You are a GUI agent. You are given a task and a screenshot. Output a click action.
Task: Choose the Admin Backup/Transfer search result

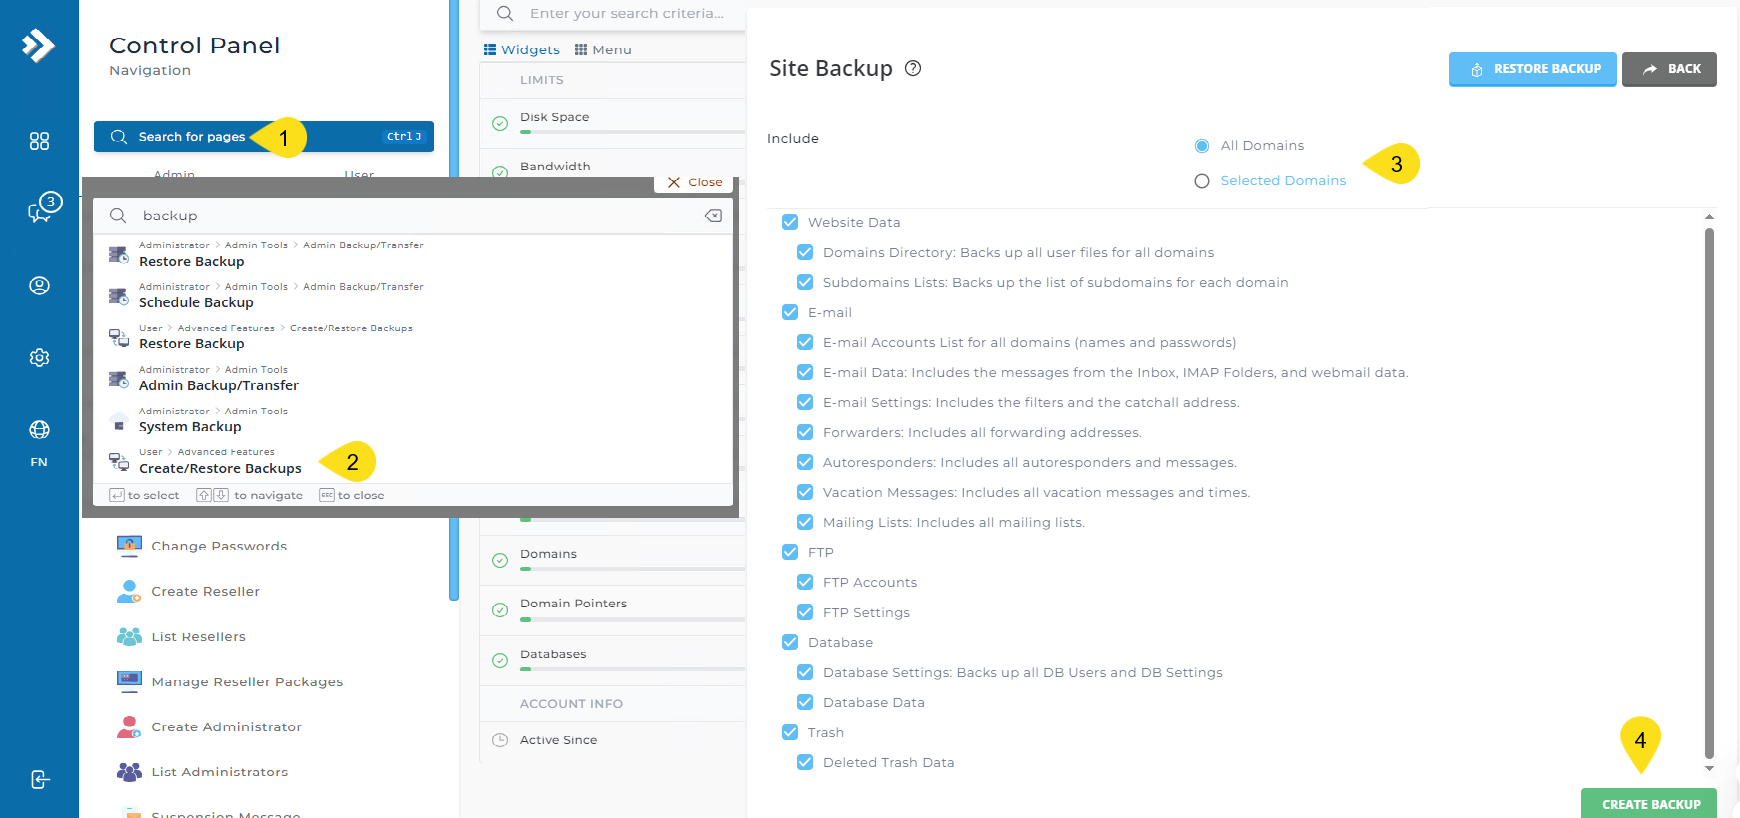pyautogui.click(x=413, y=378)
